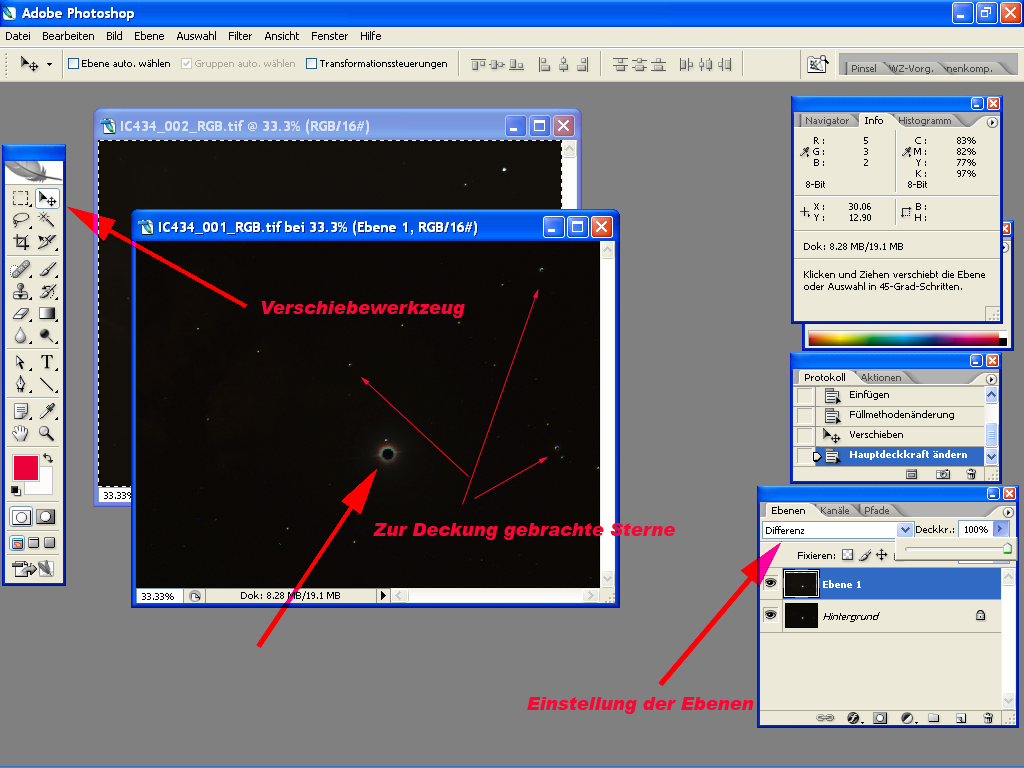
Task: Toggle history brush source box for Einfügen
Action: (x=805, y=395)
